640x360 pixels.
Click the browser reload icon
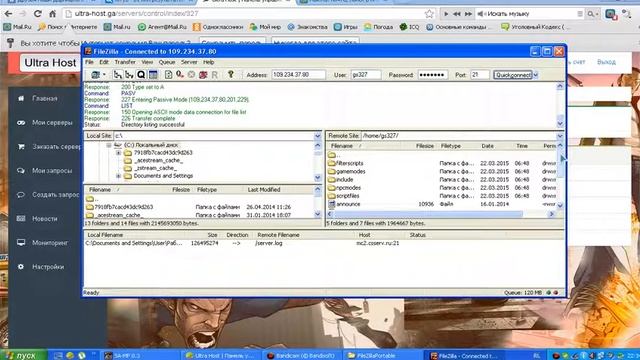pyautogui.click(x=38, y=13)
